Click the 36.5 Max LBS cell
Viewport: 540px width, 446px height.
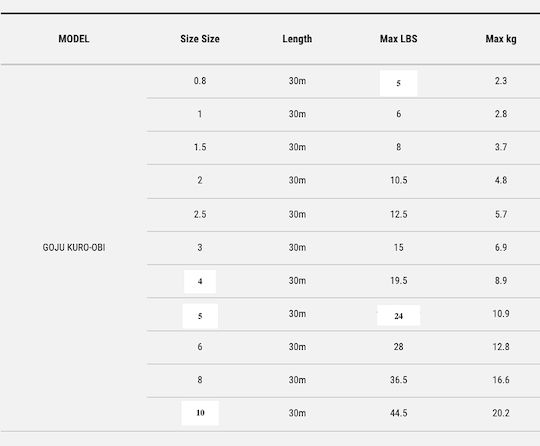(398, 380)
